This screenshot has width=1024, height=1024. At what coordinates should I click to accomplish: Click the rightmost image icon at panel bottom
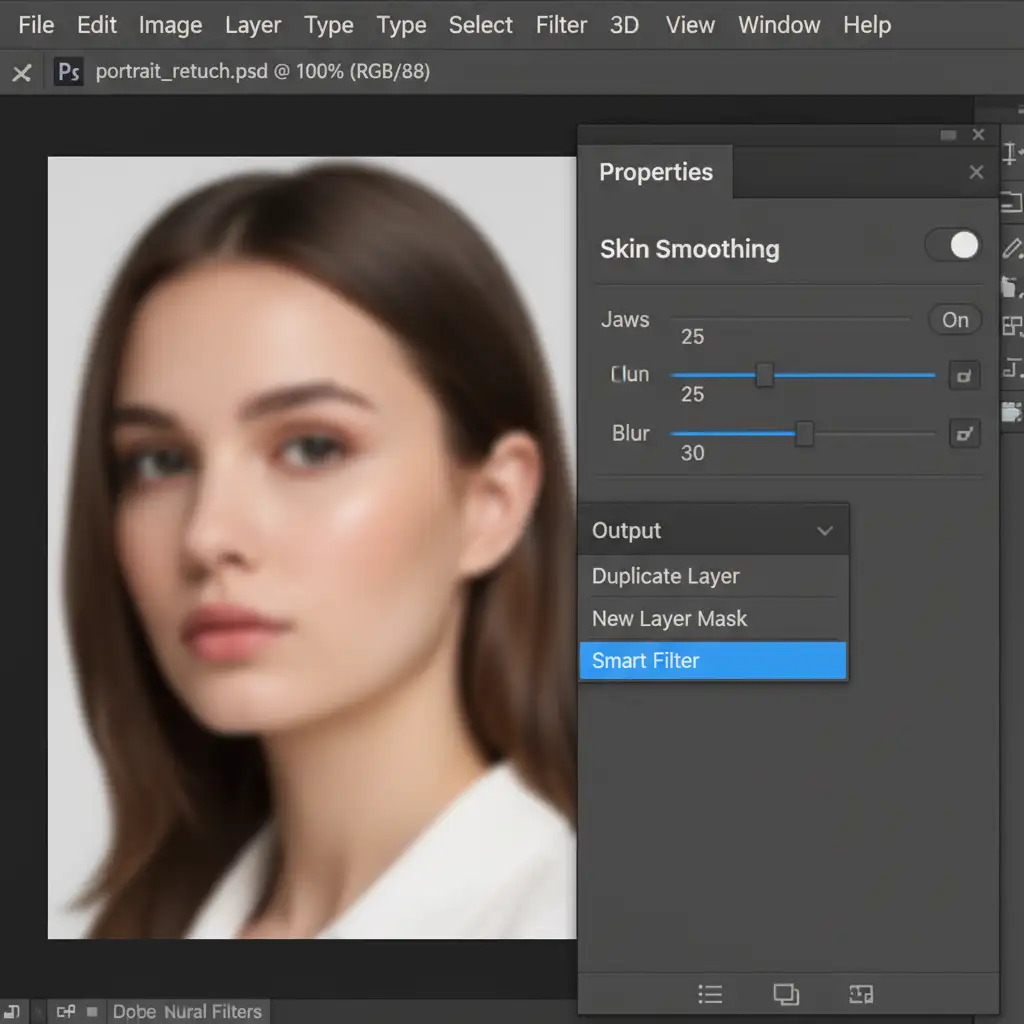860,993
